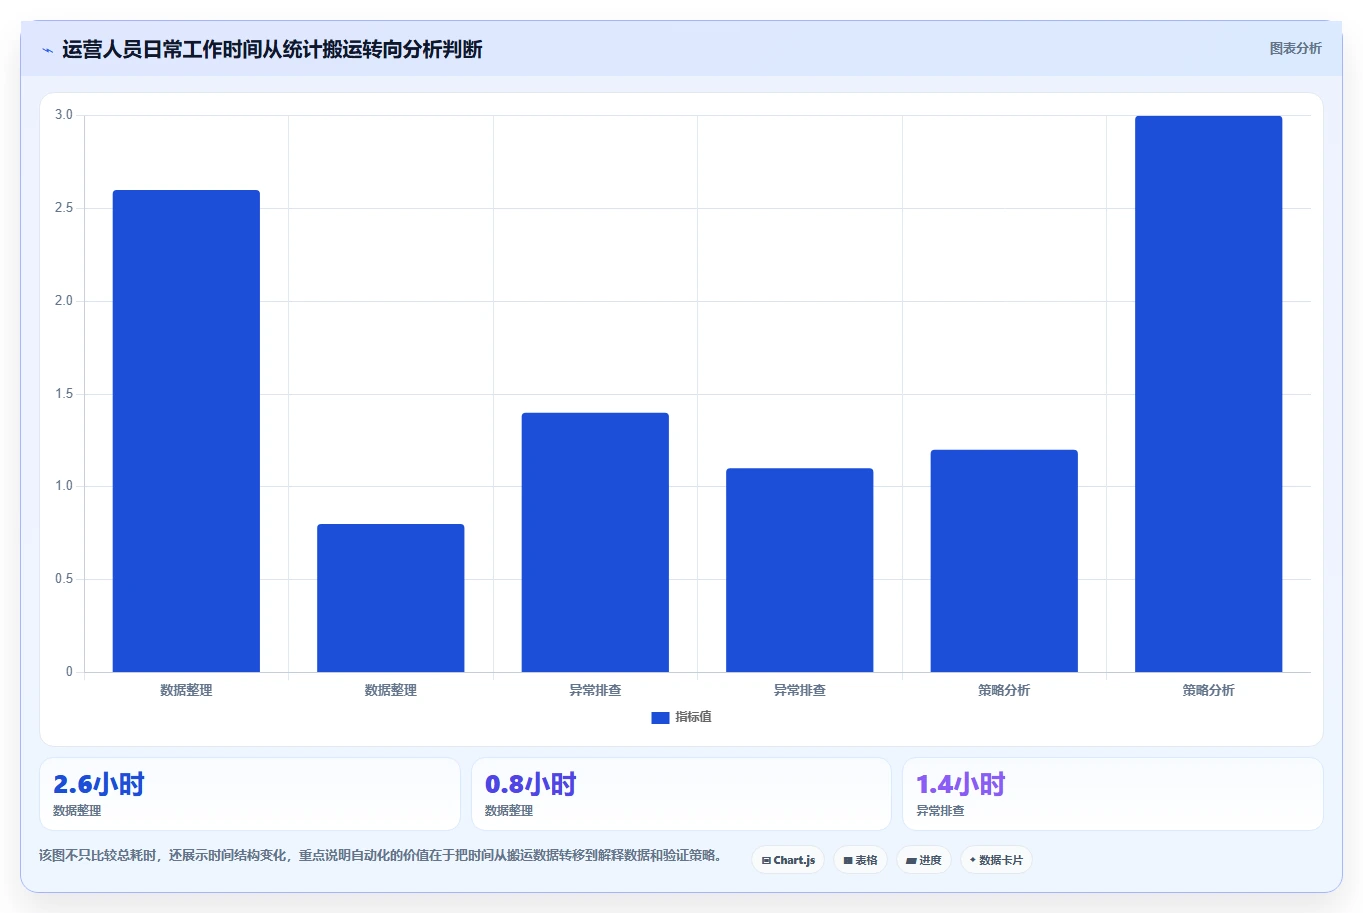Click the y-axis label 0.5
1363x913 pixels.
click(x=64, y=579)
